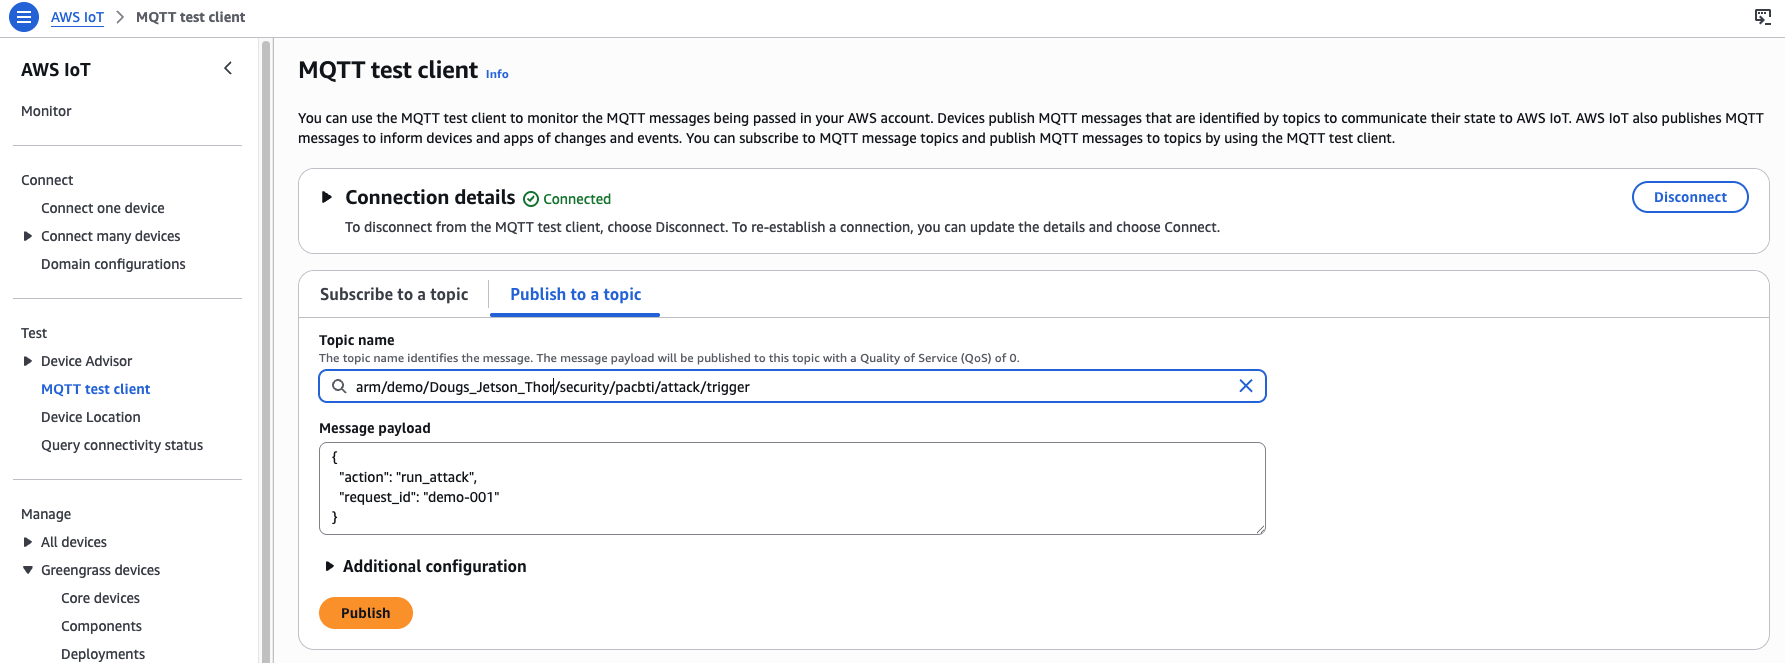
Task: Open Device Location page
Action: [x=91, y=417]
